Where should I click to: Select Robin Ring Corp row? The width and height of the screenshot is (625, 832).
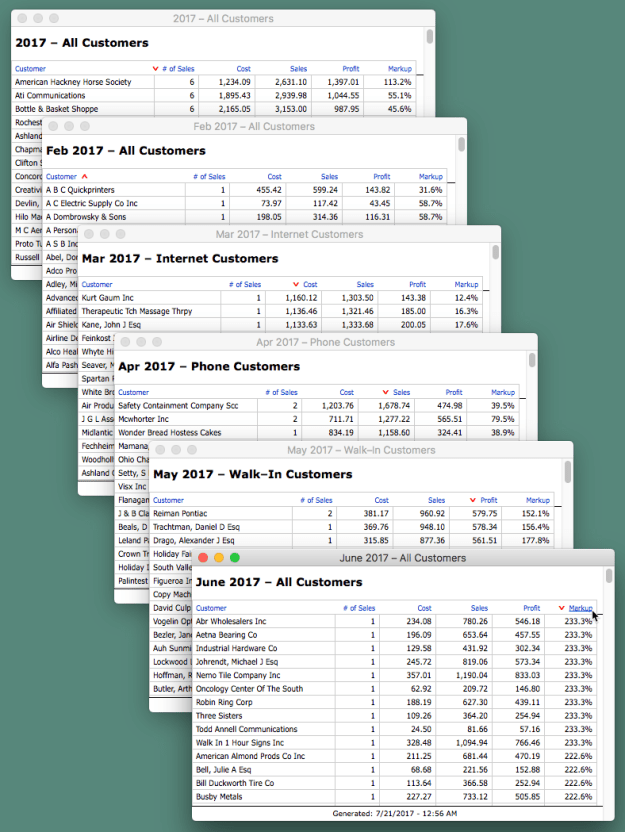395,702
